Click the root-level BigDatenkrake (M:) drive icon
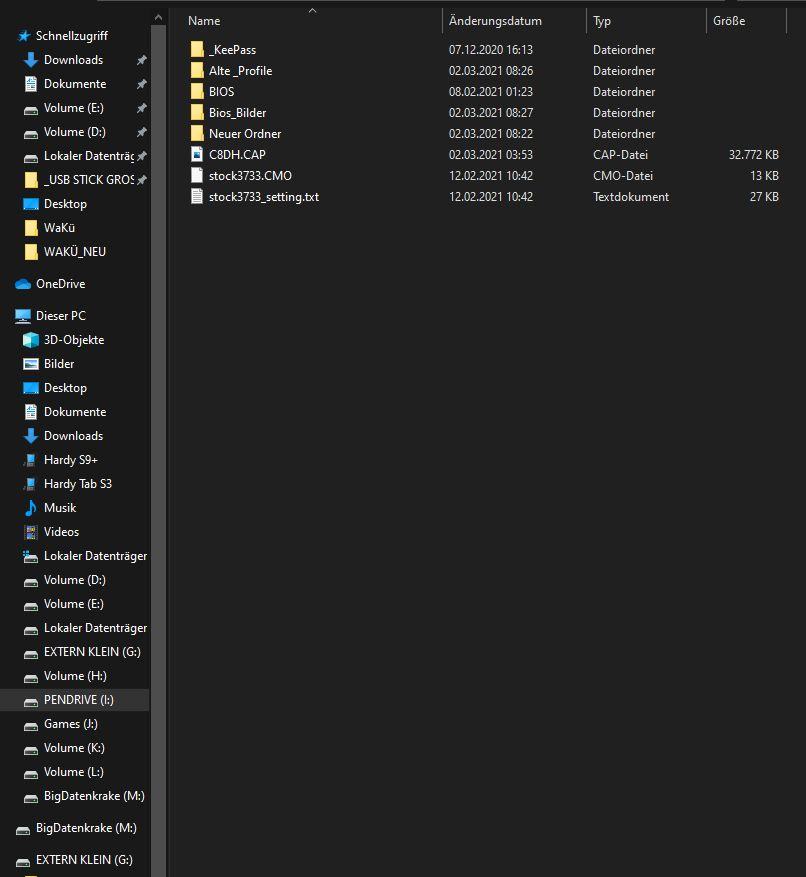806x877 pixels. 23,830
